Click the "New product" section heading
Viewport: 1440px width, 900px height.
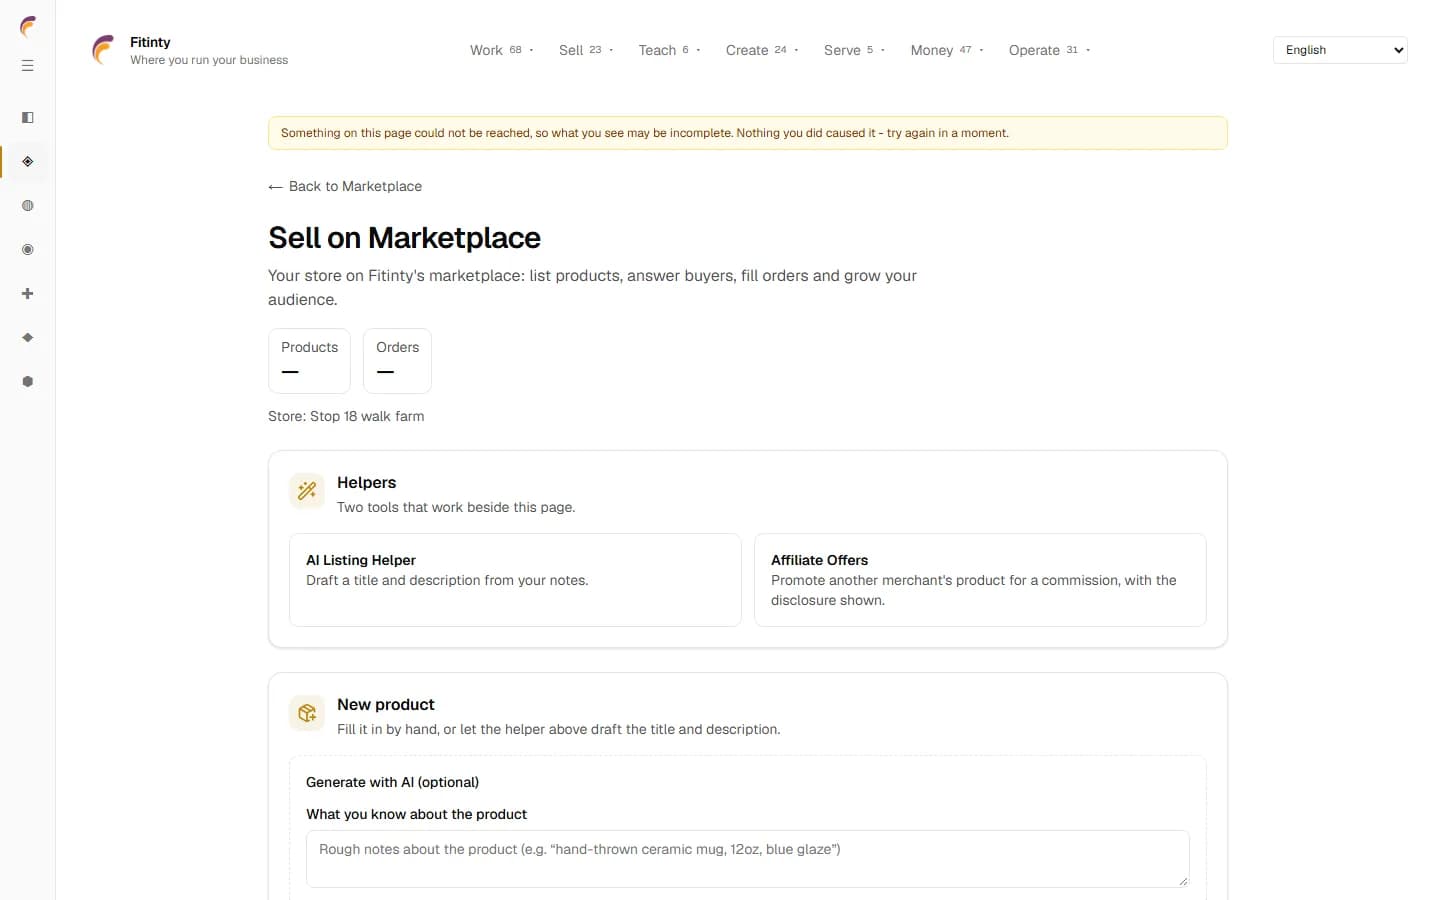(x=386, y=704)
